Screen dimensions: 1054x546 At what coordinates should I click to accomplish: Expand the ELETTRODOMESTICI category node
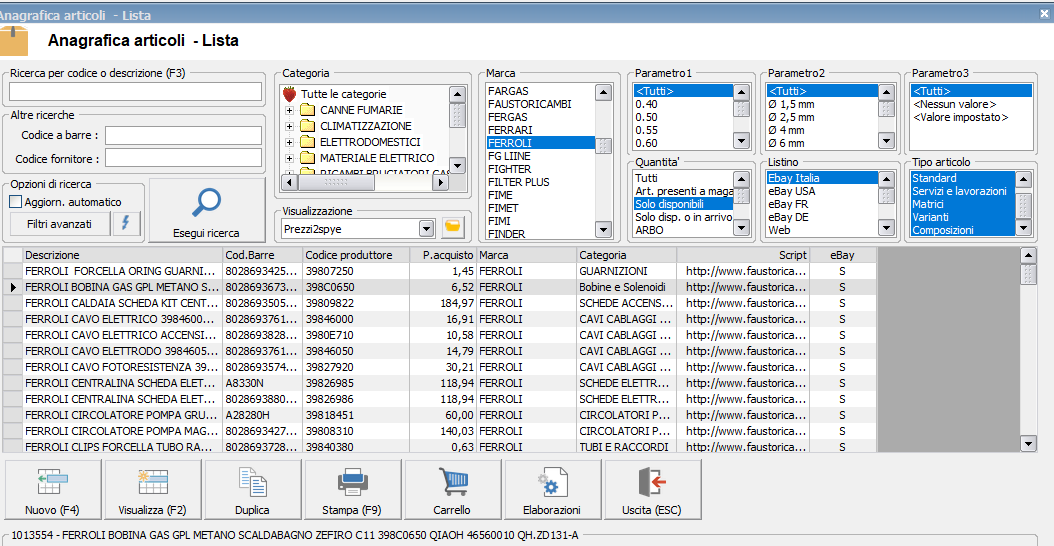point(289,143)
